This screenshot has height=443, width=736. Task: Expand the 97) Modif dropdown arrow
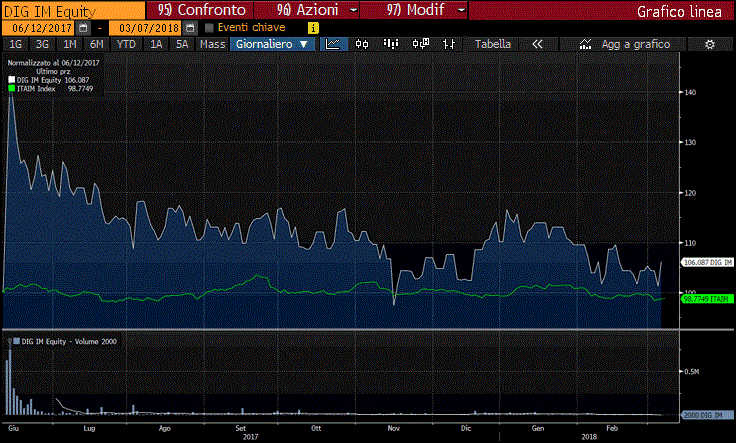click(461, 10)
